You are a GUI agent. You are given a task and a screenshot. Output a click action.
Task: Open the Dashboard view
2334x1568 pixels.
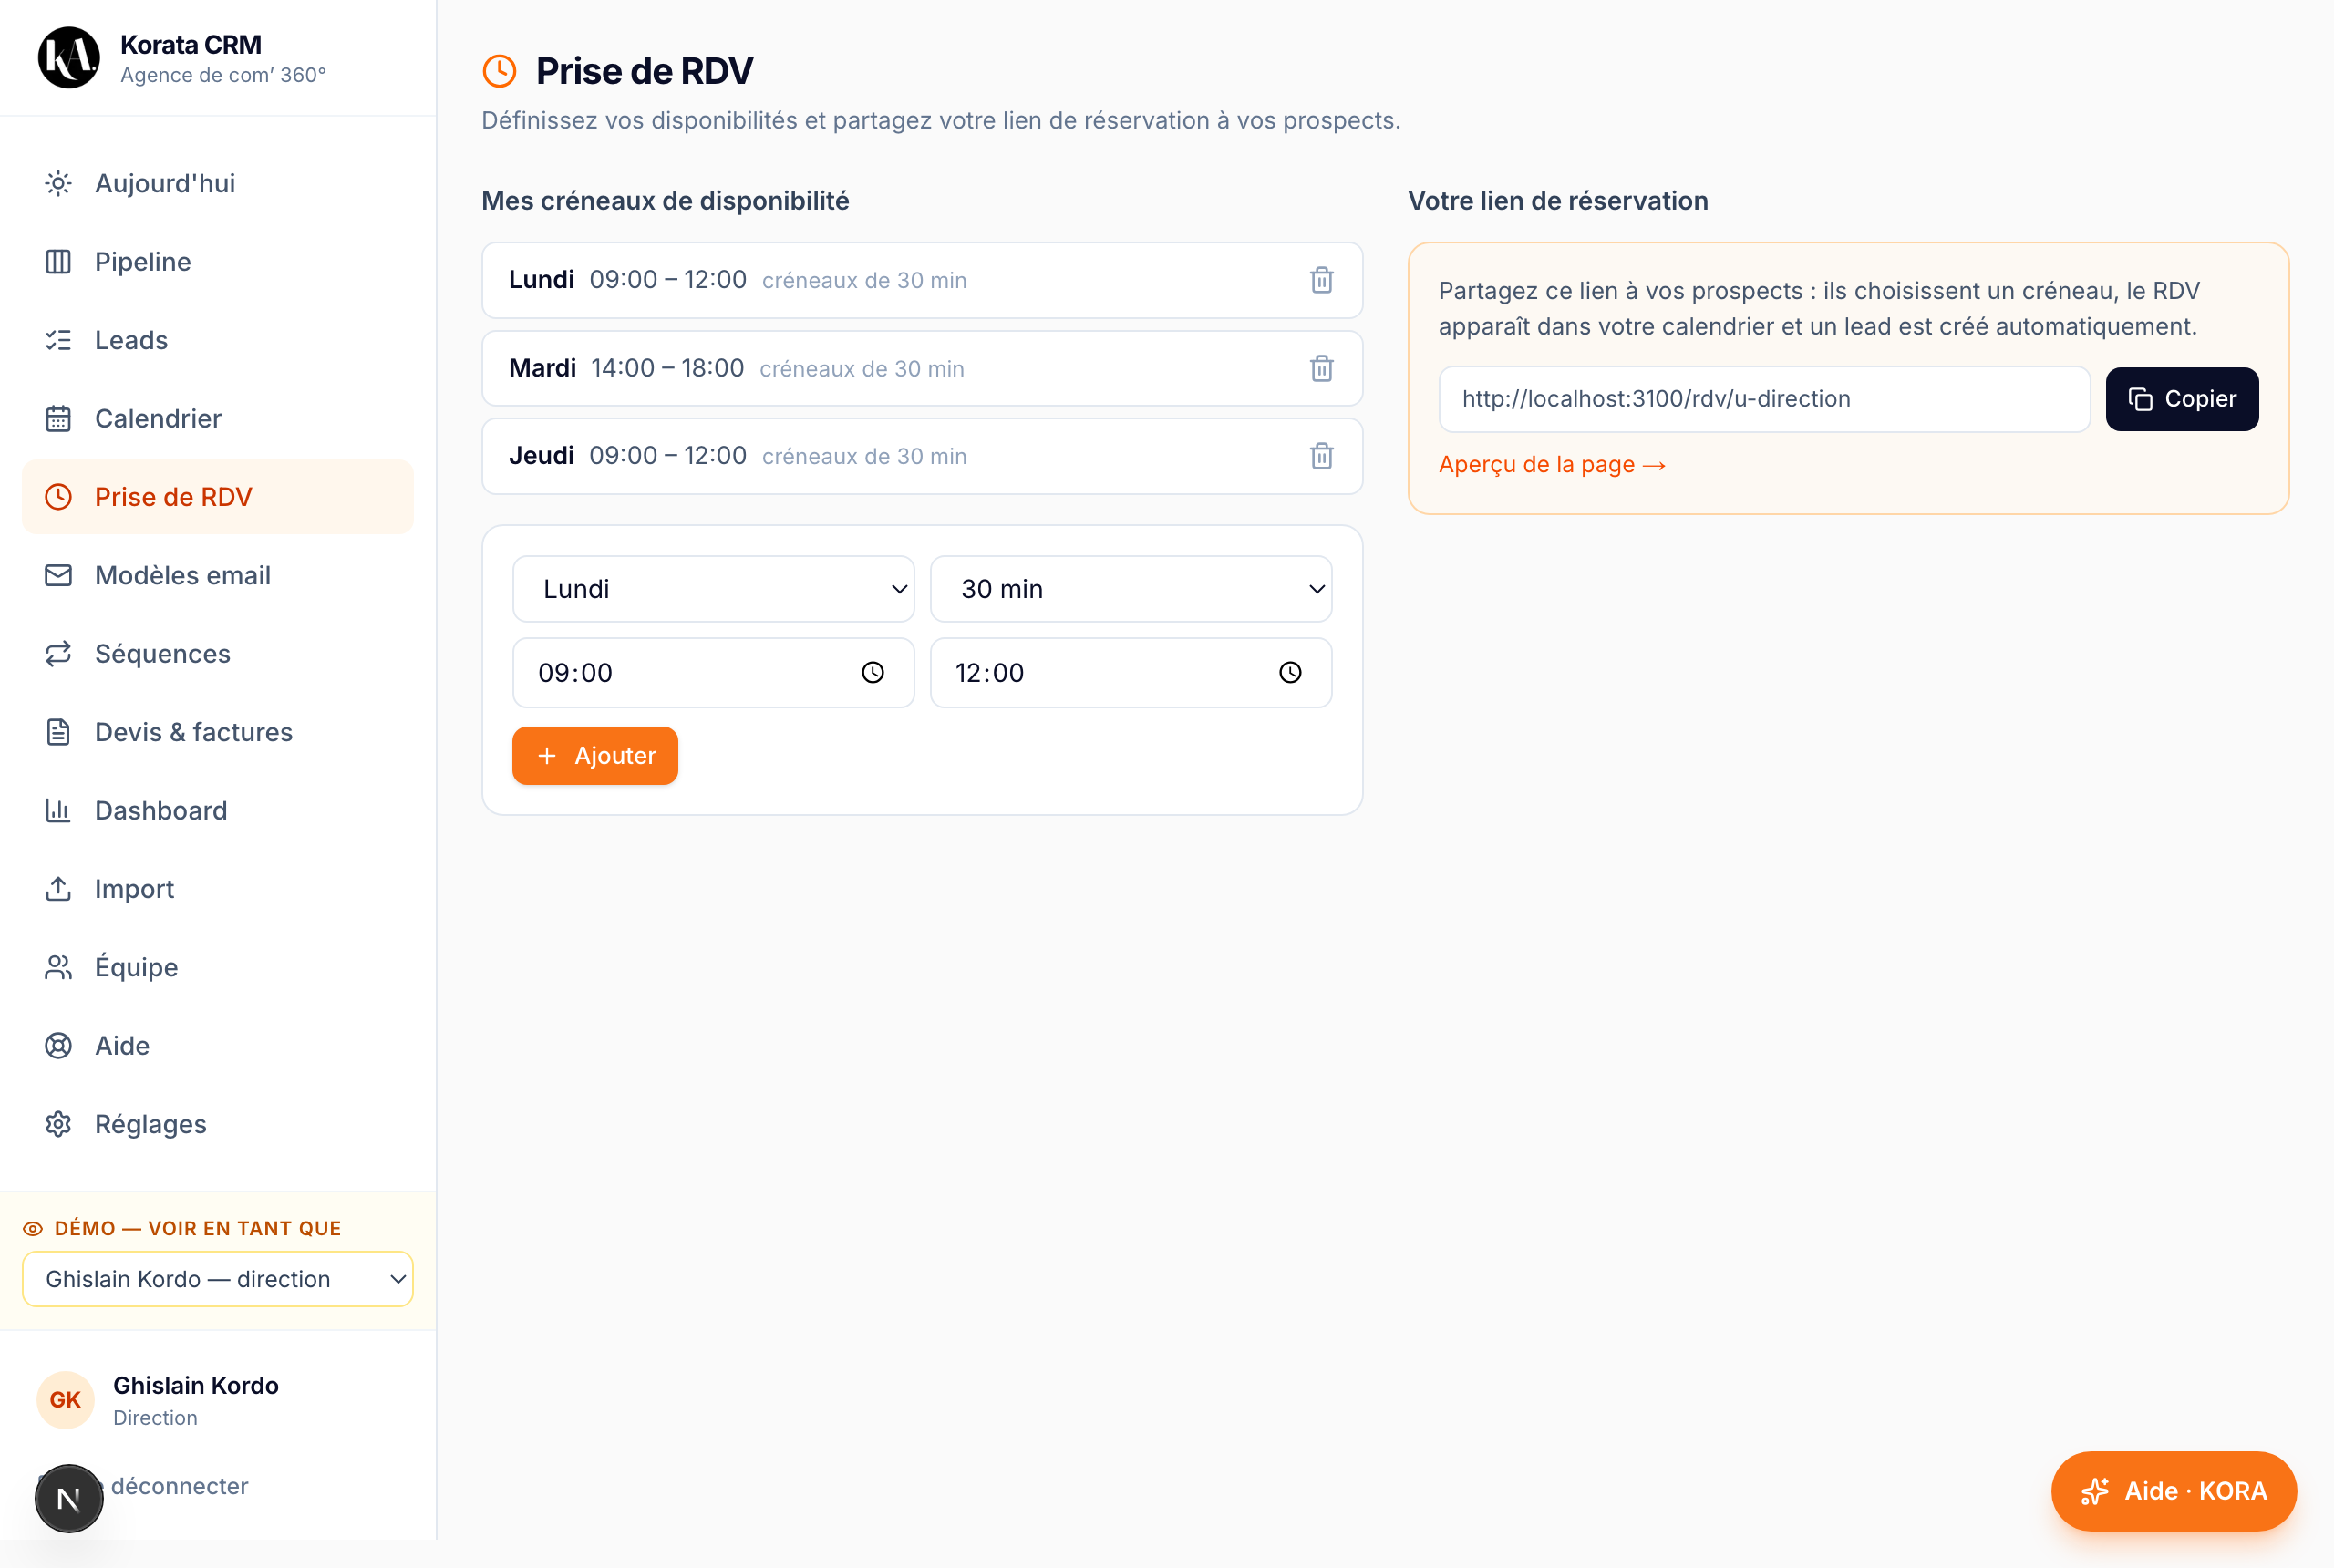tap(218, 810)
